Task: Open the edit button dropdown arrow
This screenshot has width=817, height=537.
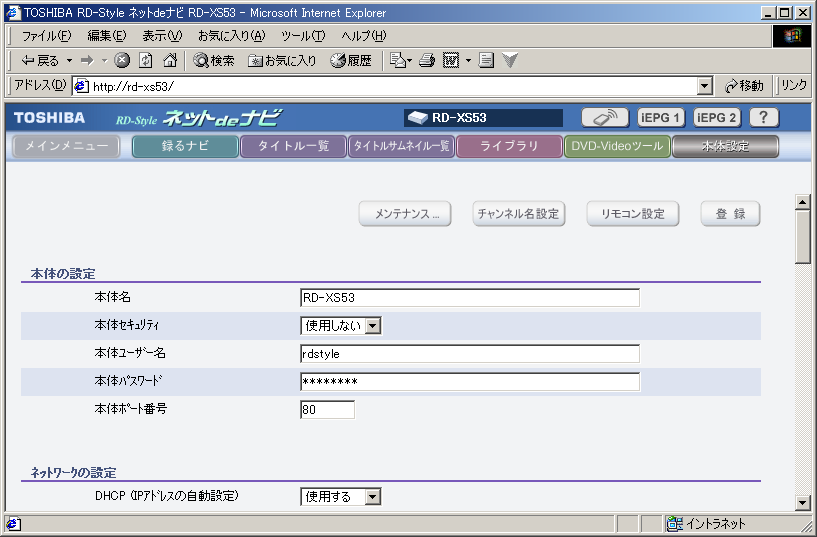Action: pos(468,61)
